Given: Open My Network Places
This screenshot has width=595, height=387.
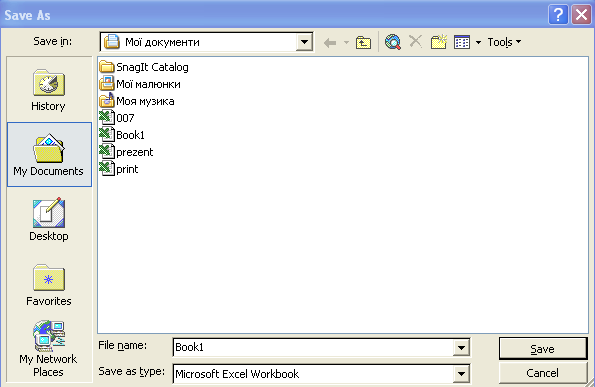Looking at the screenshot, I should 49,349.
